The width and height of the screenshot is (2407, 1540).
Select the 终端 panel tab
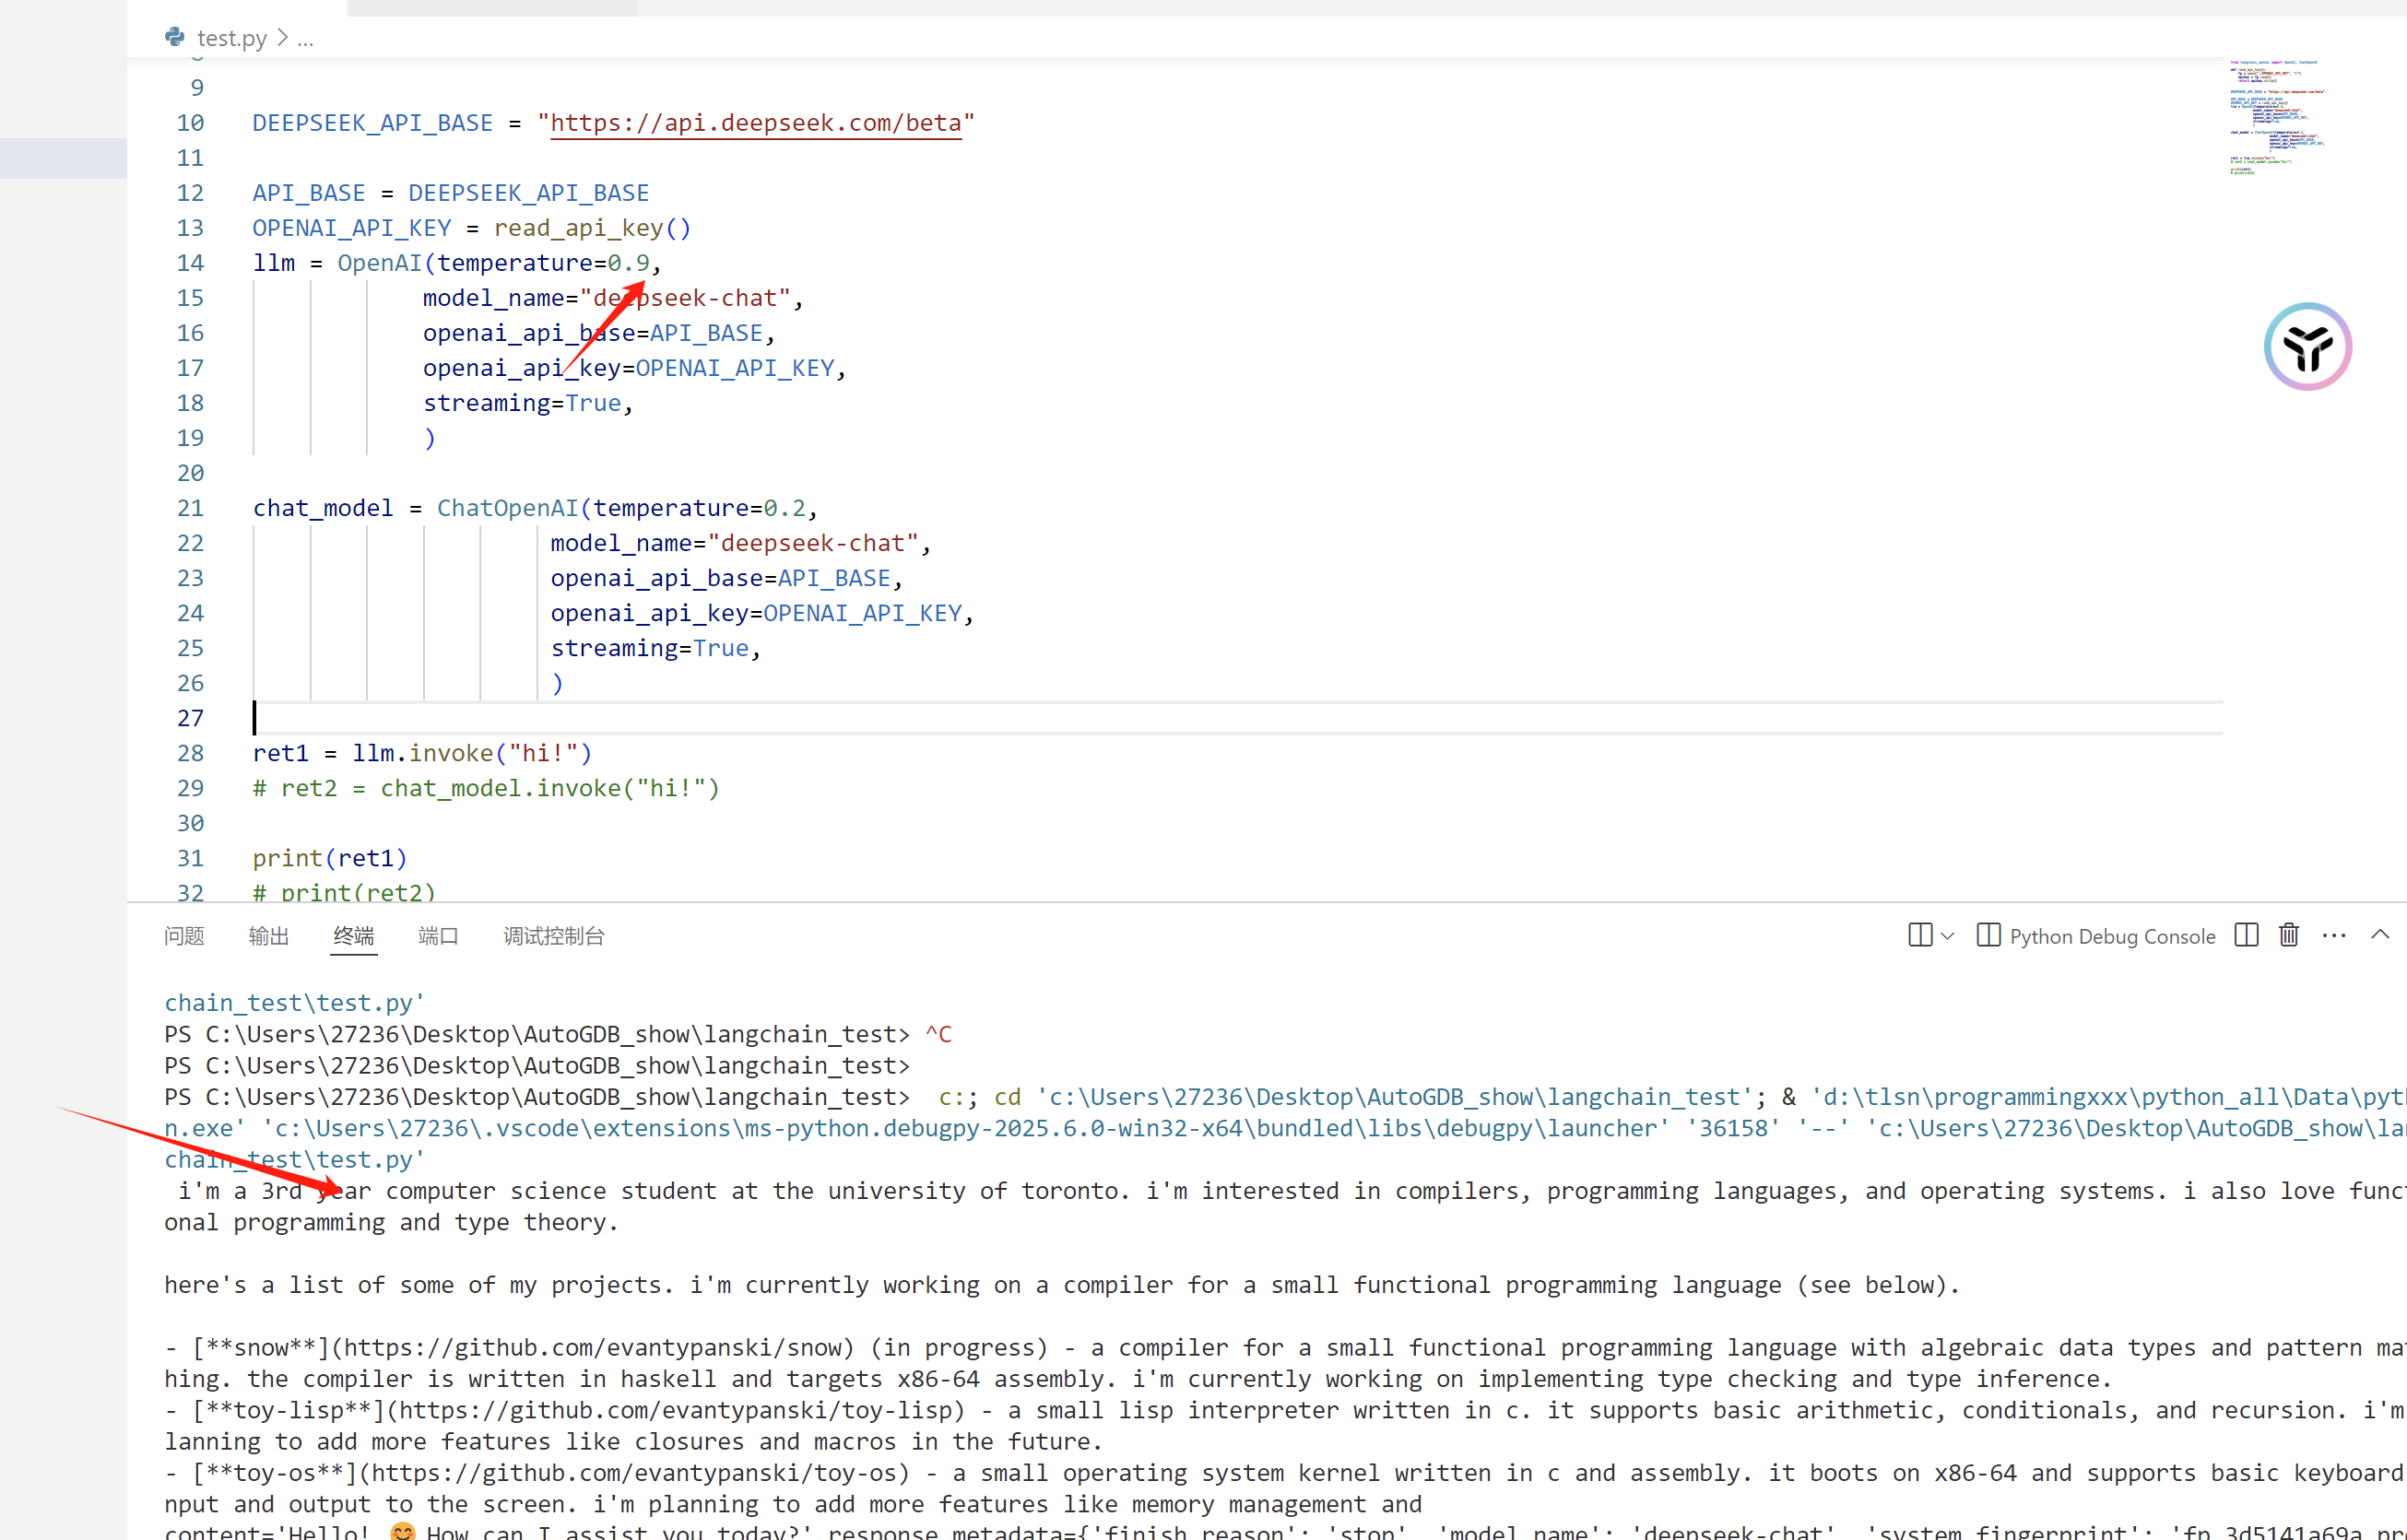point(354,936)
